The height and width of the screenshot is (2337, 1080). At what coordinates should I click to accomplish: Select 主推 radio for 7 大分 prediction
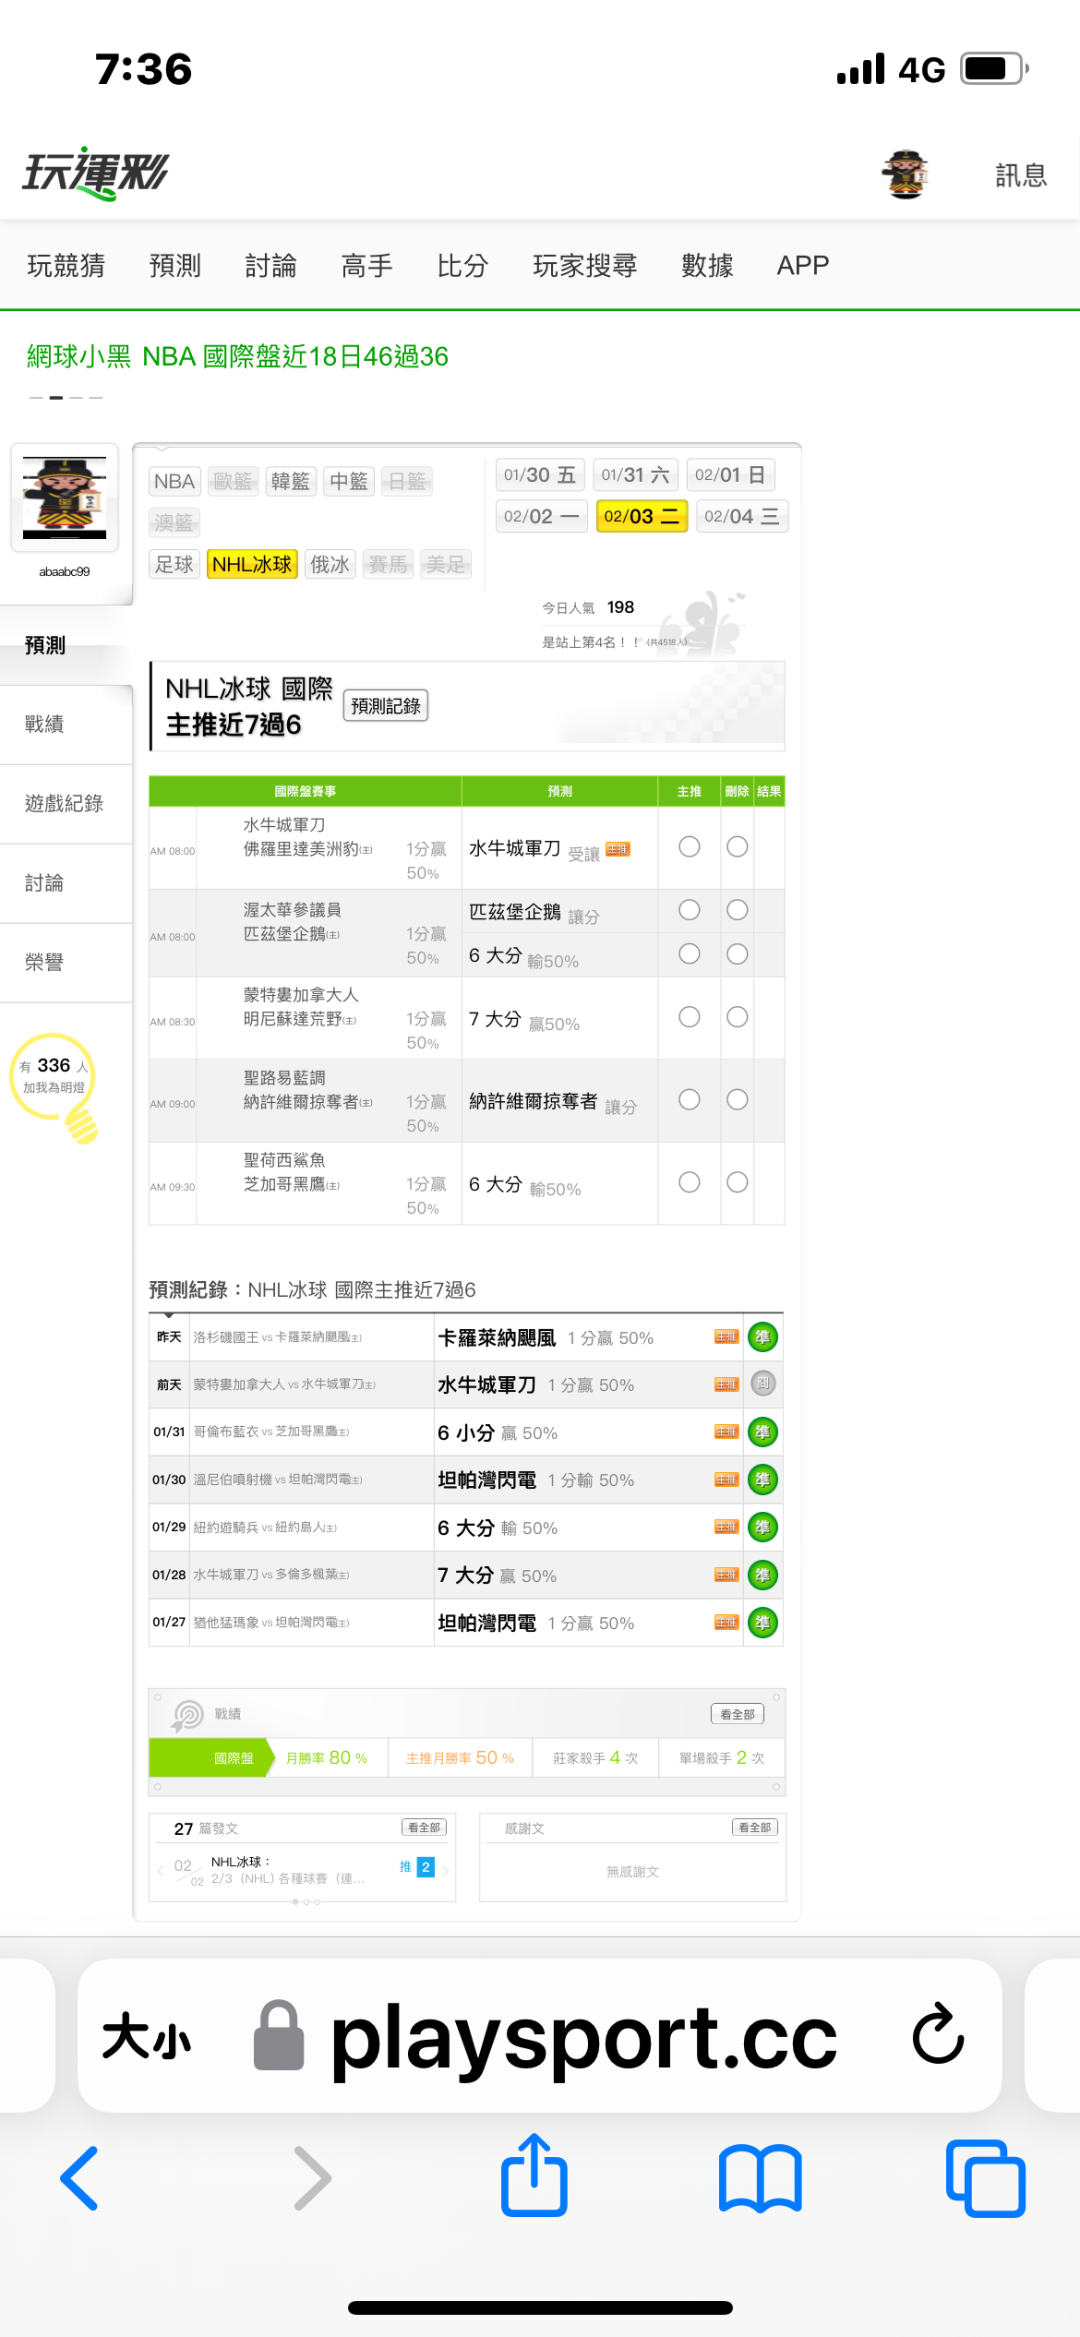pyautogui.click(x=689, y=1017)
